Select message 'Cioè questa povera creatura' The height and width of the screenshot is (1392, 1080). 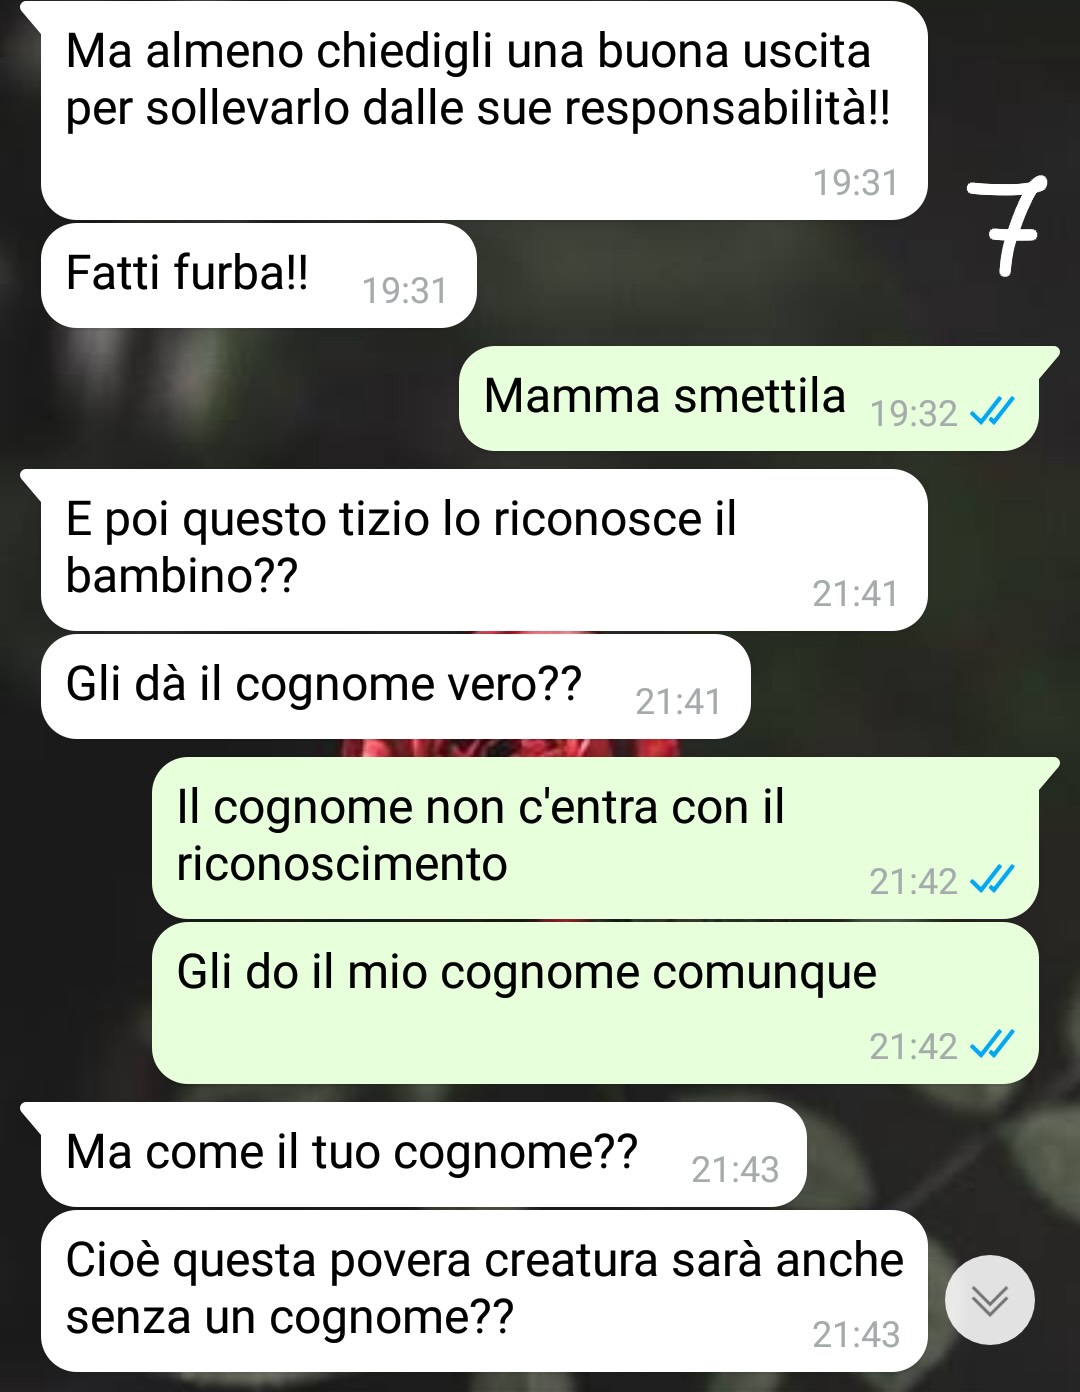484,1291
